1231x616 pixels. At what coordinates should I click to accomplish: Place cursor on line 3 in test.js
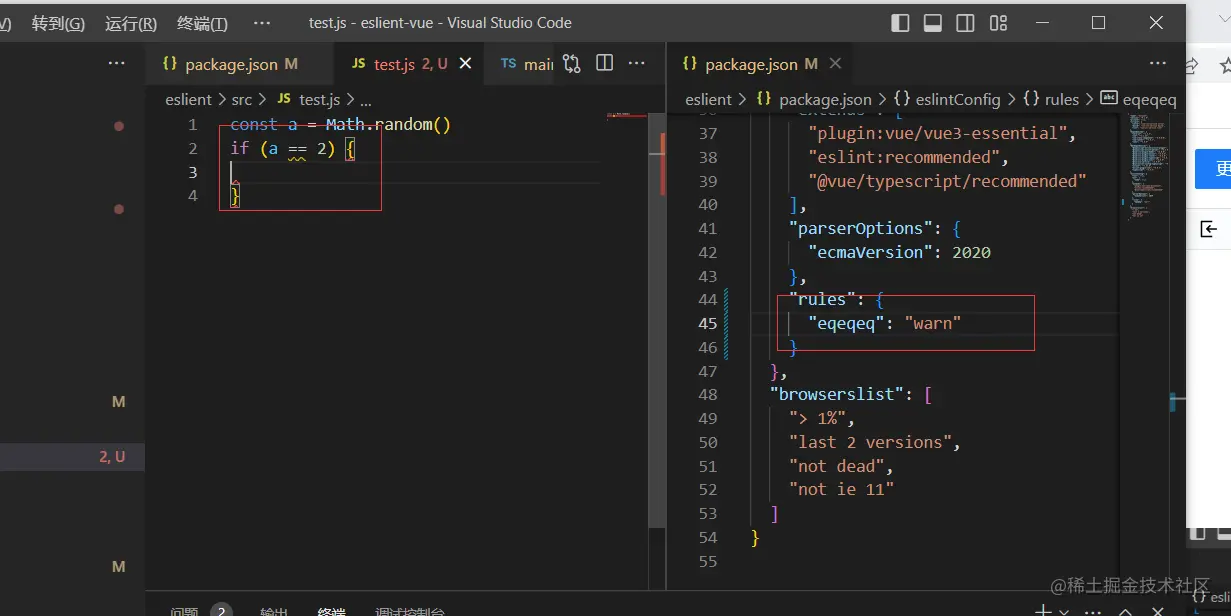[x=400, y=172]
